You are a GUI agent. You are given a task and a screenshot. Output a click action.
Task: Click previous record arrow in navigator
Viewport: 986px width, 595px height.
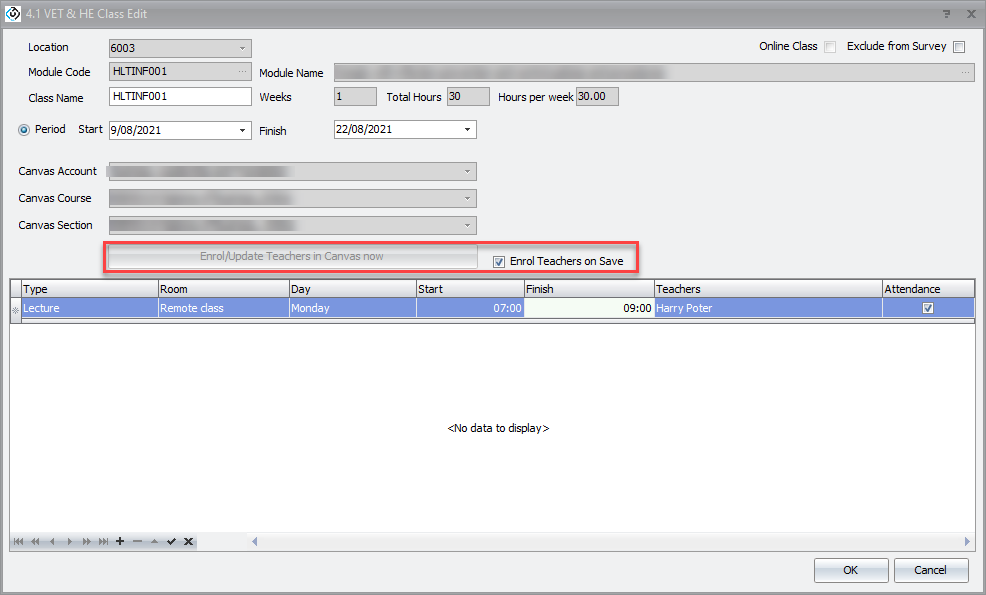pyautogui.click(x=52, y=541)
